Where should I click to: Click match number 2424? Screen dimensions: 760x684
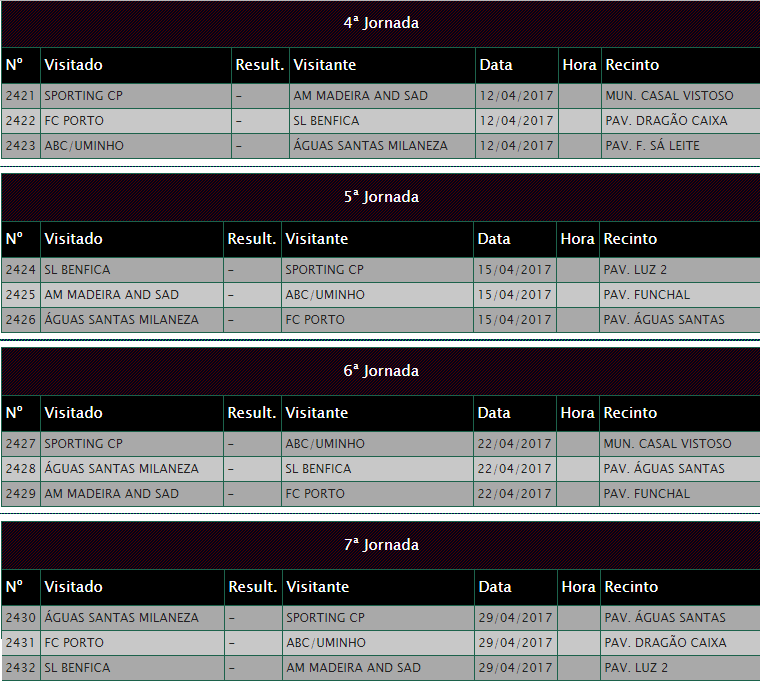click(x=20, y=270)
